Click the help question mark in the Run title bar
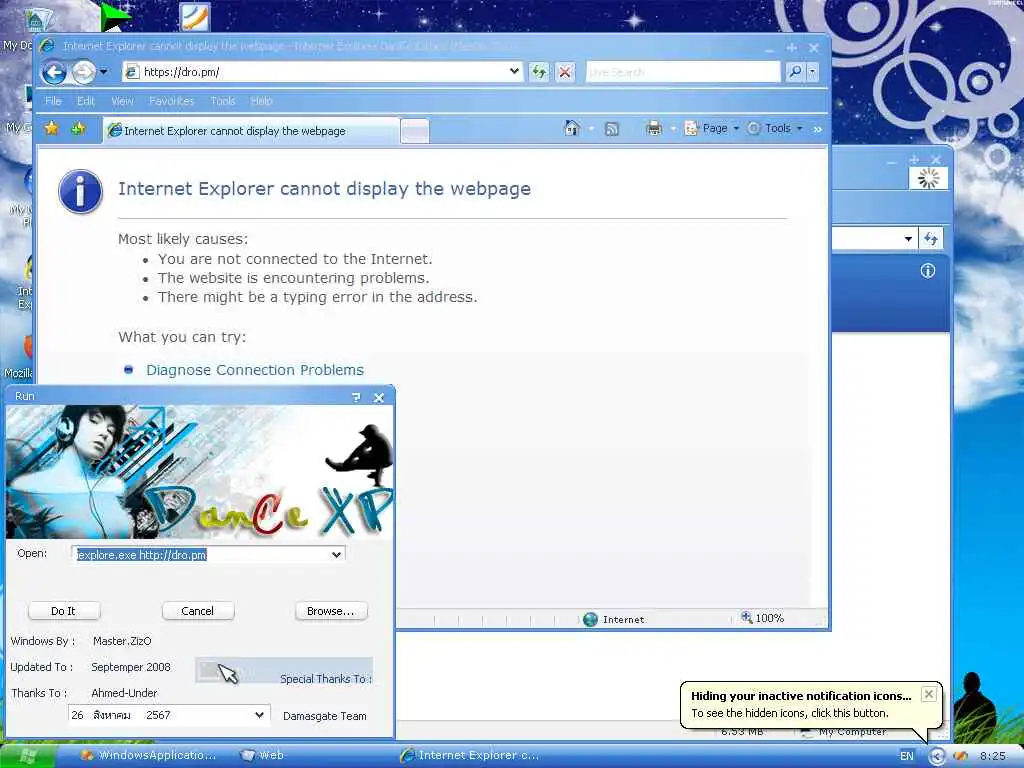This screenshot has height=768, width=1024. (x=356, y=397)
